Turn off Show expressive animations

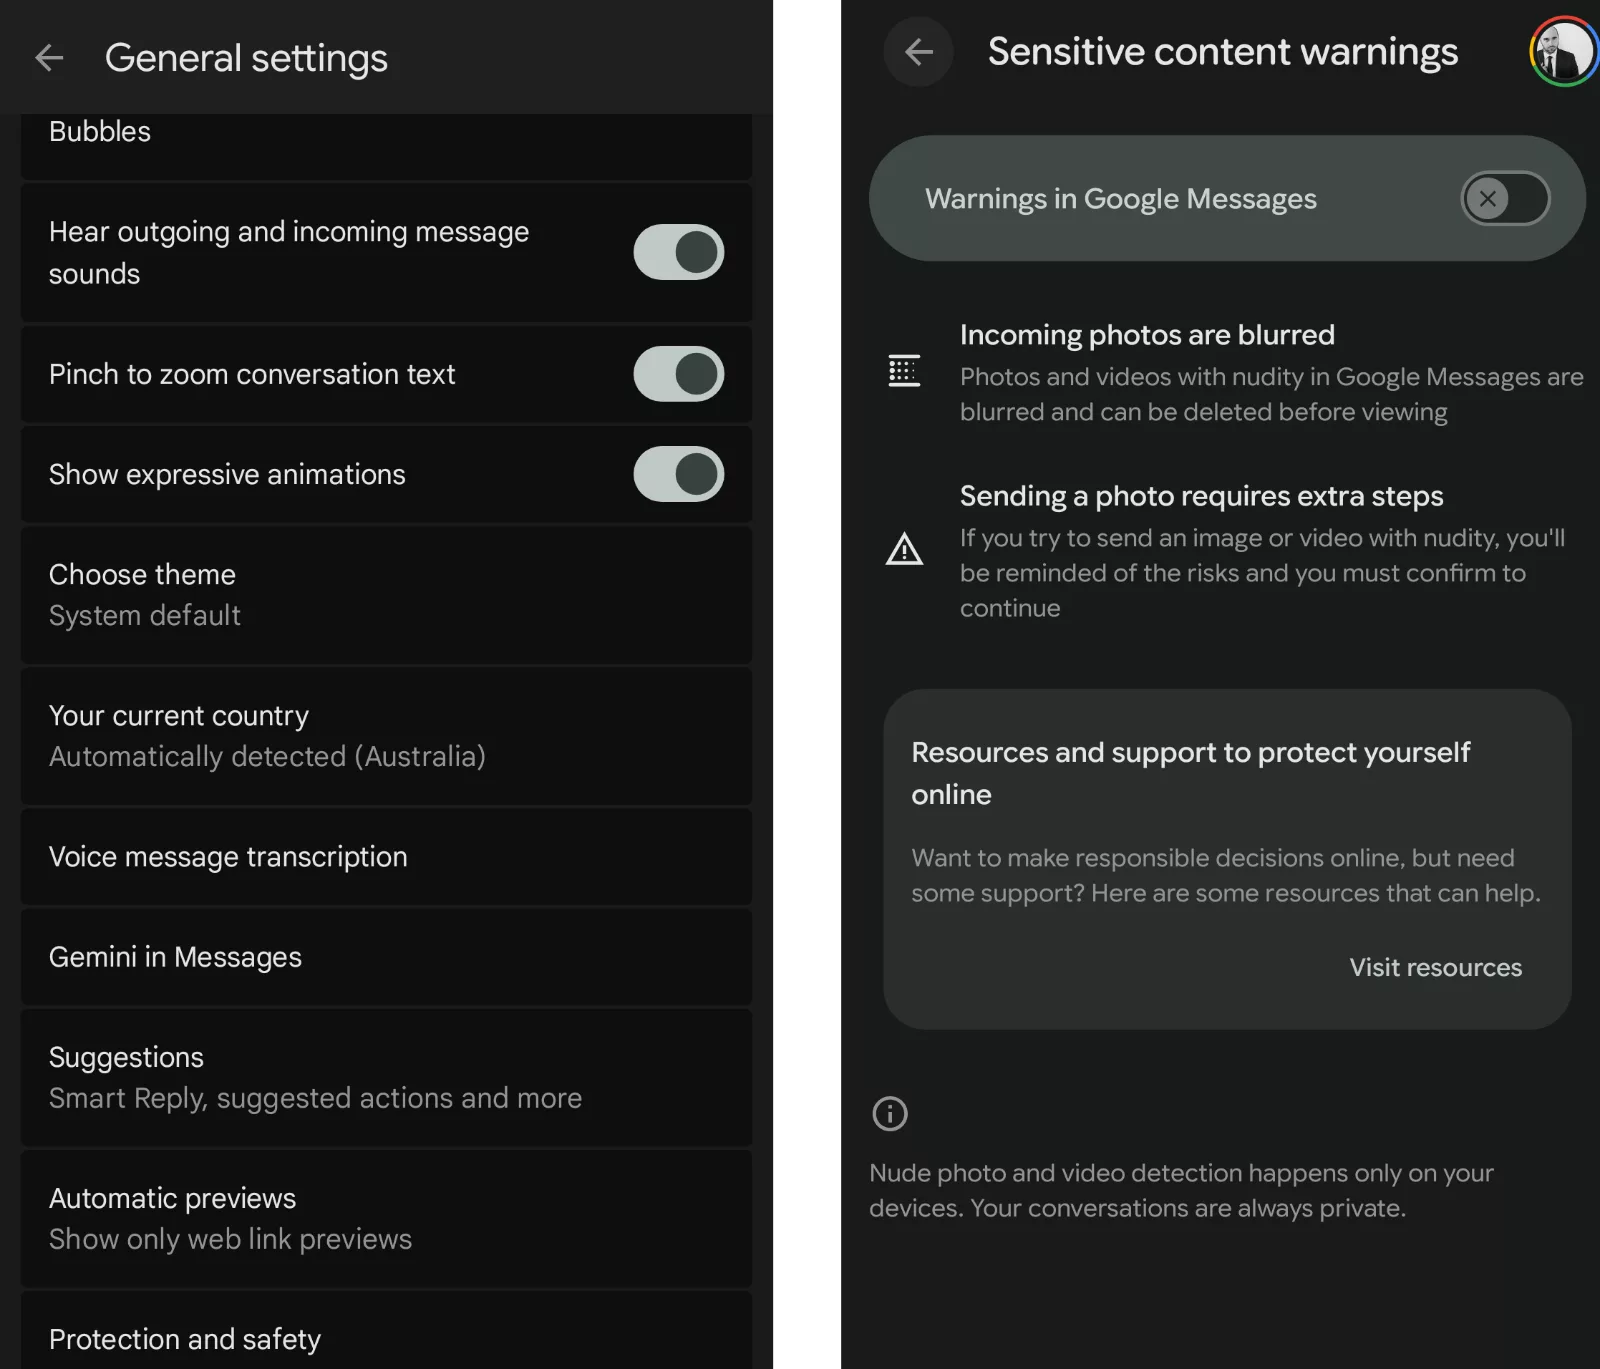tap(678, 474)
